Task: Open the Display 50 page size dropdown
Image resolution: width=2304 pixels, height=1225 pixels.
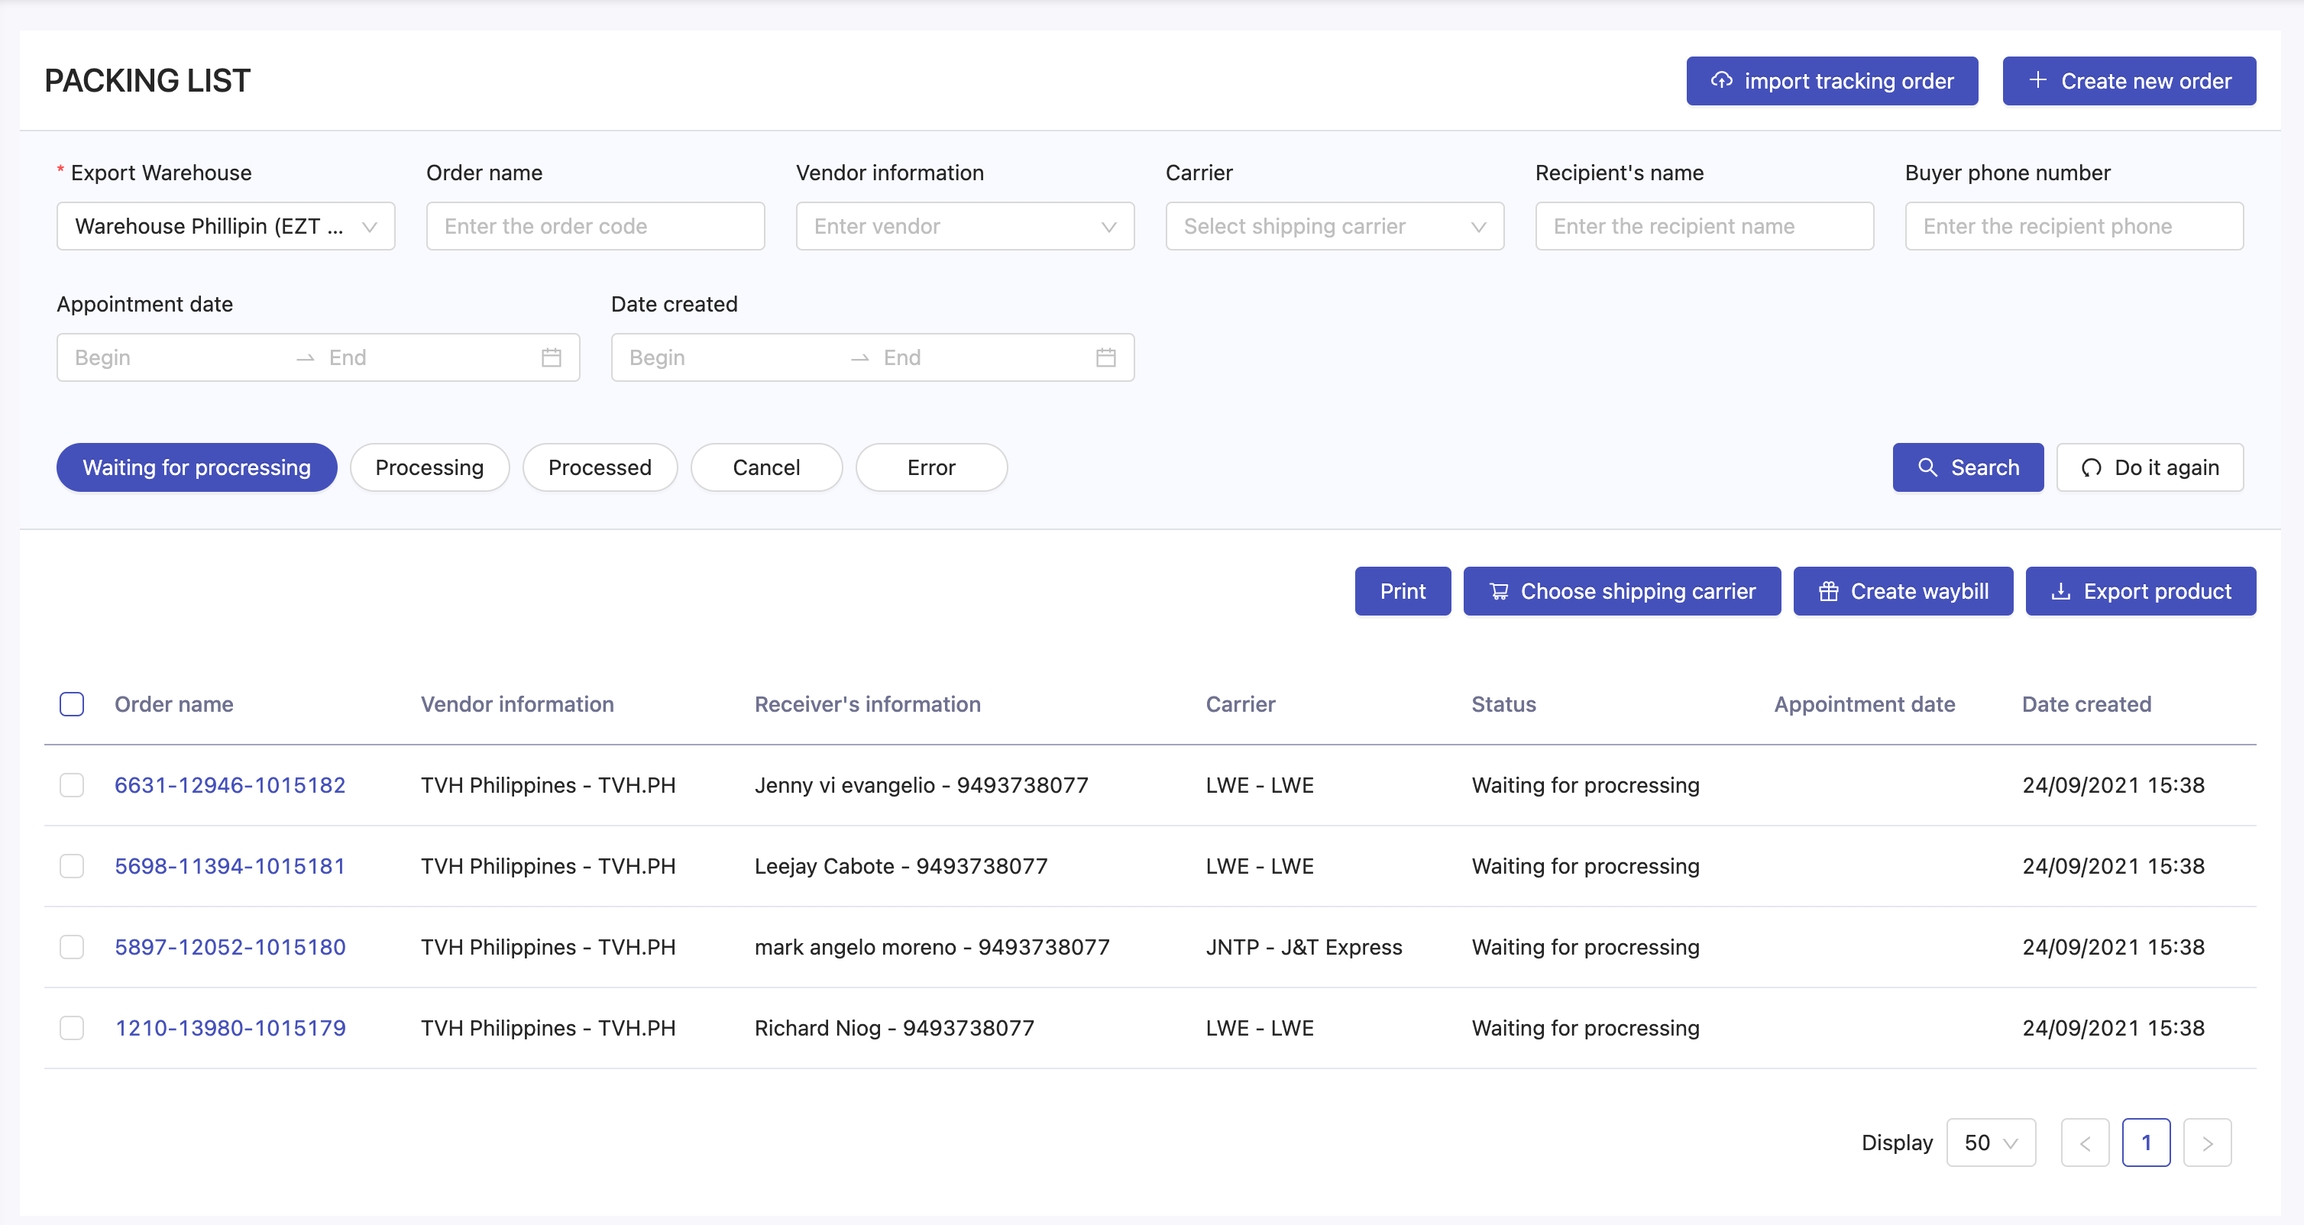Action: tap(1990, 1142)
